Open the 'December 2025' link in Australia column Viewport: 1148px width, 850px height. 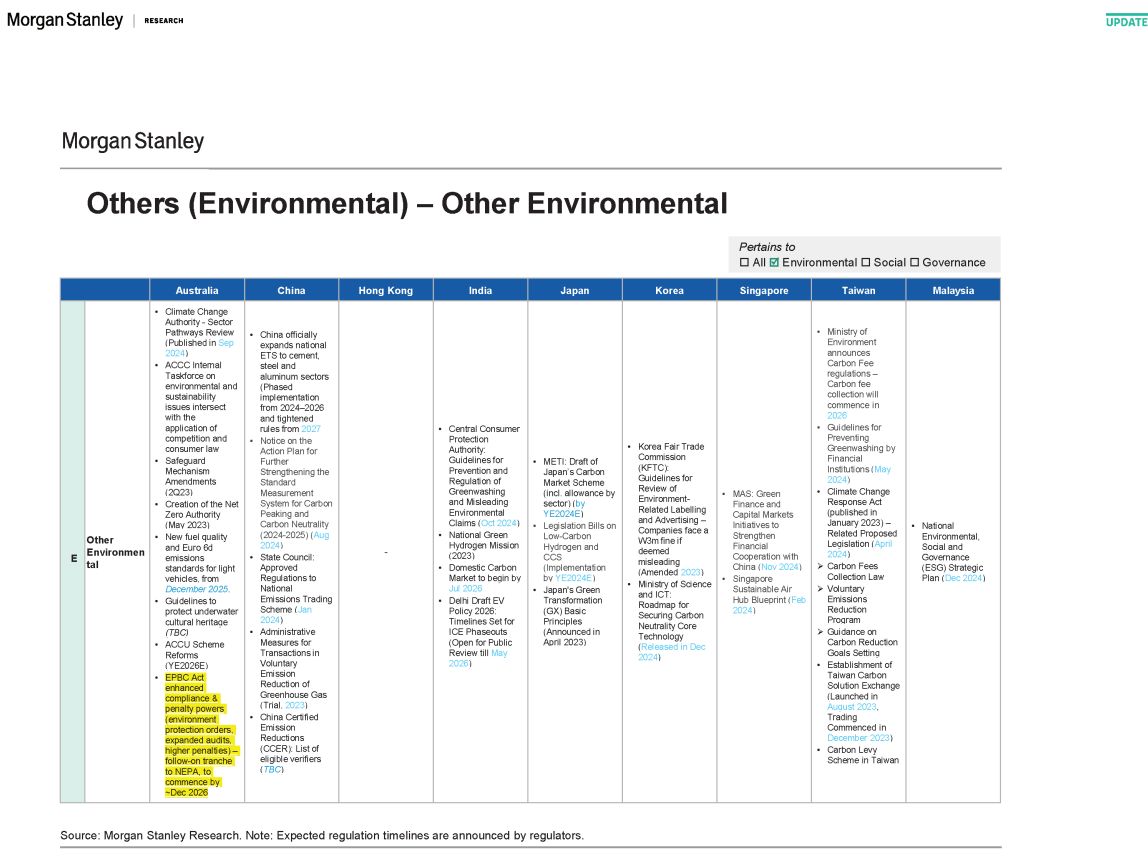pos(196,589)
